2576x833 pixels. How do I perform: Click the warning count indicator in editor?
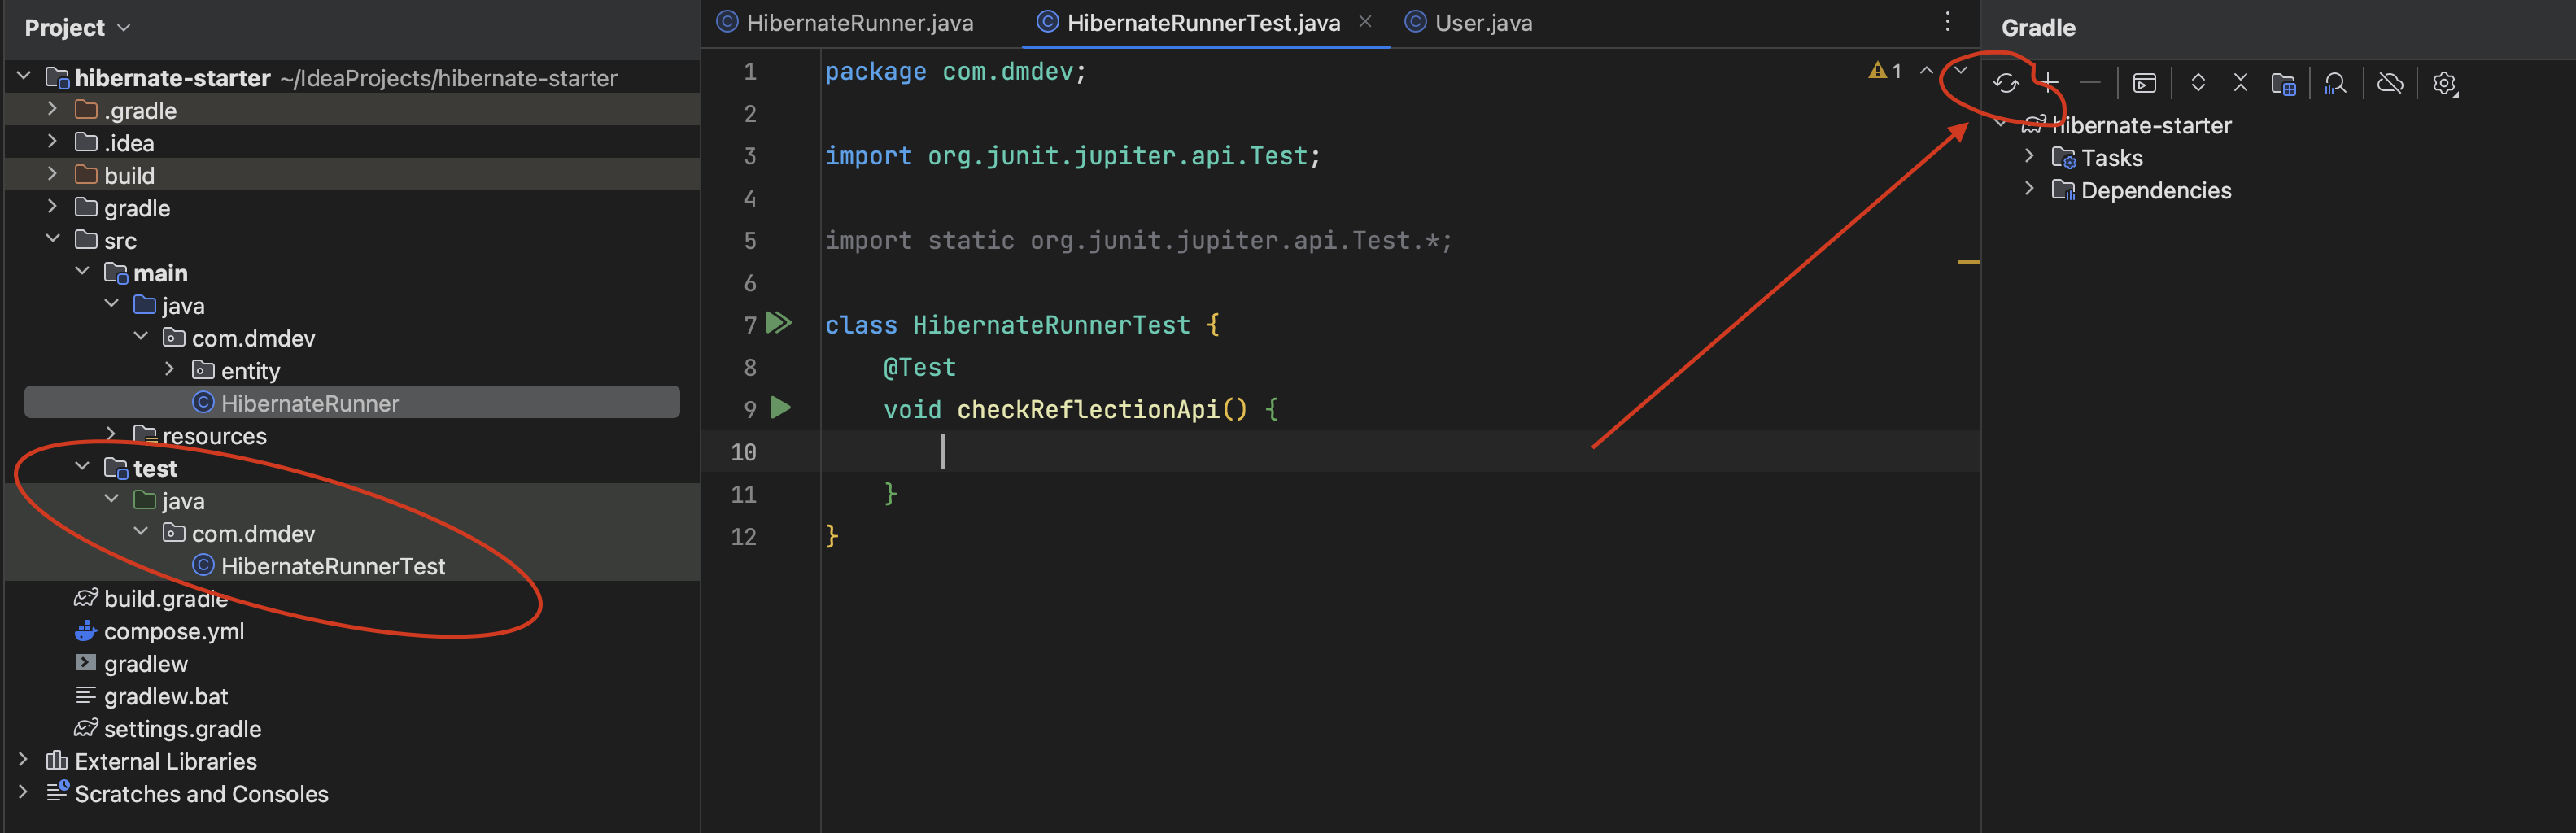point(1885,71)
